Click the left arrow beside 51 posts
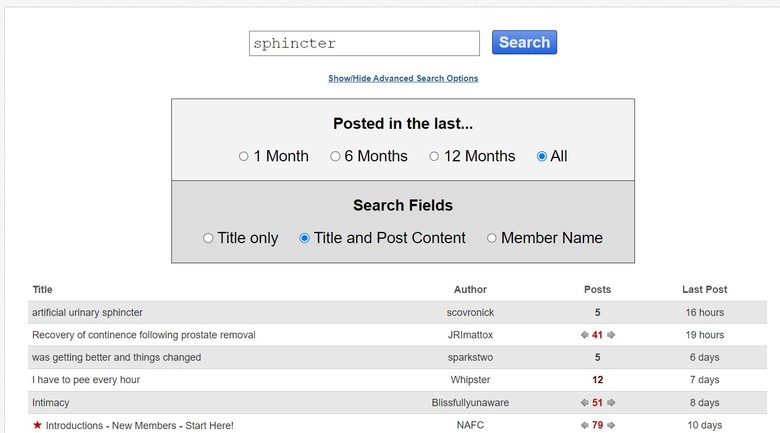Viewport: 780px width, 433px height. pyautogui.click(x=585, y=403)
